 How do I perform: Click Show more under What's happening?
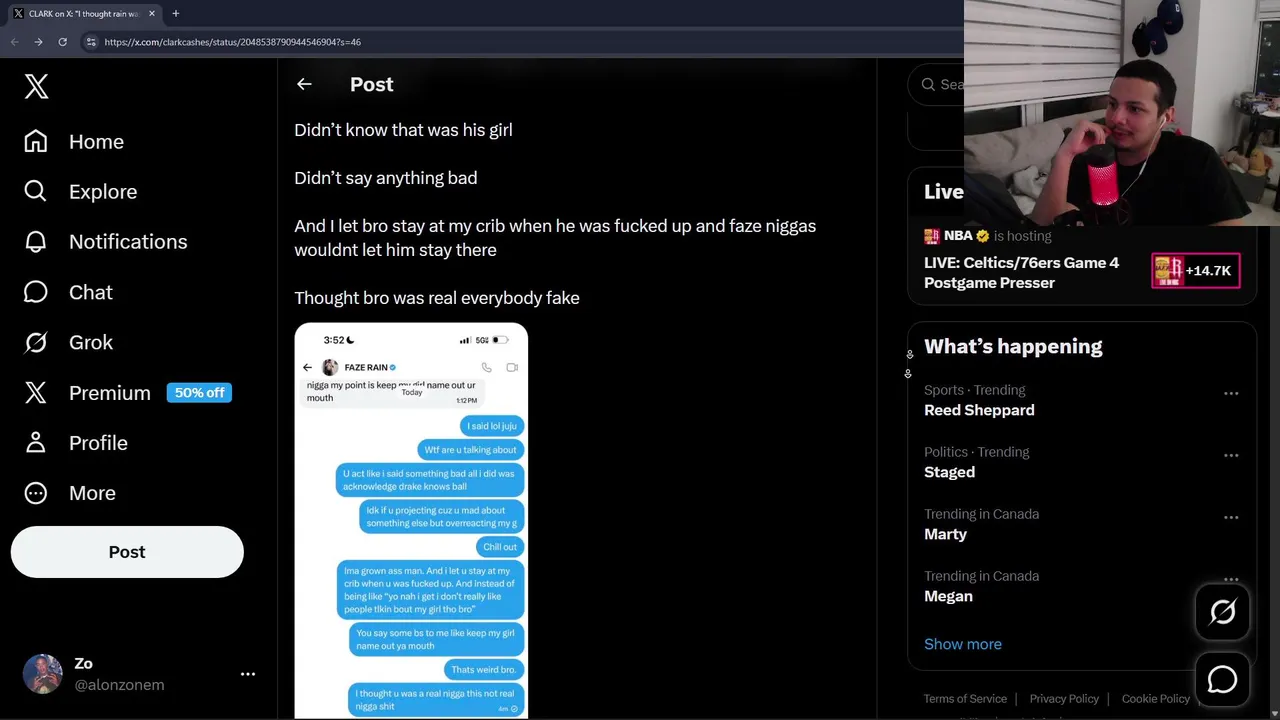(x=963, y=644)
